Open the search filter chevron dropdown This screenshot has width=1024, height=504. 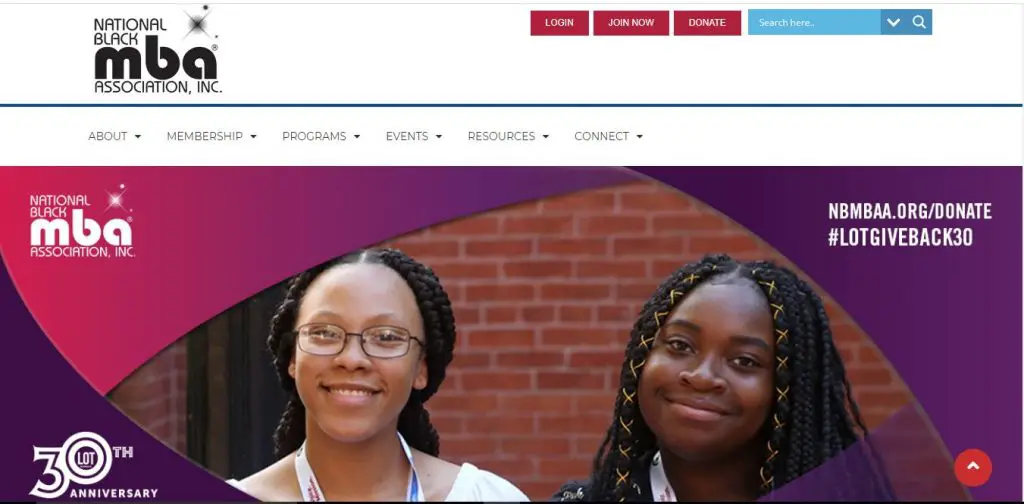coord(893,22)
